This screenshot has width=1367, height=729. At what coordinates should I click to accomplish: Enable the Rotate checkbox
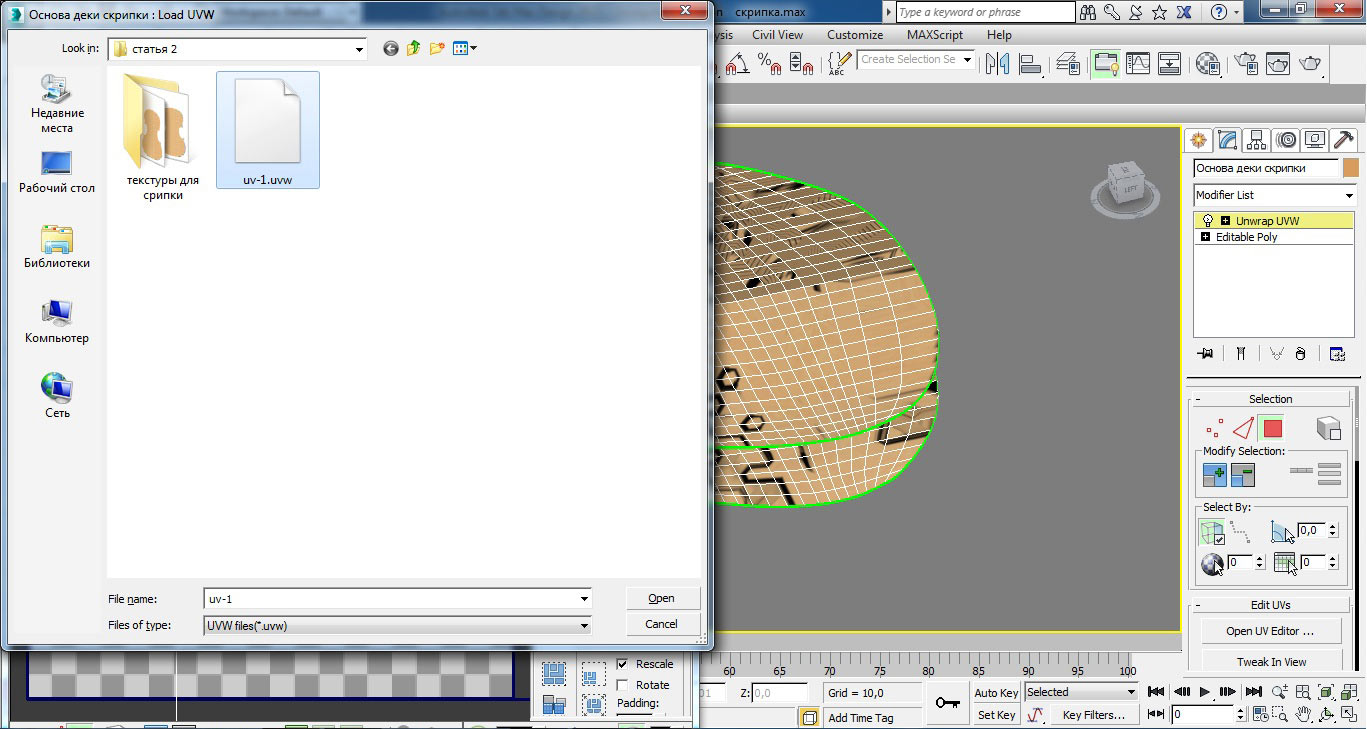[623, 685]
